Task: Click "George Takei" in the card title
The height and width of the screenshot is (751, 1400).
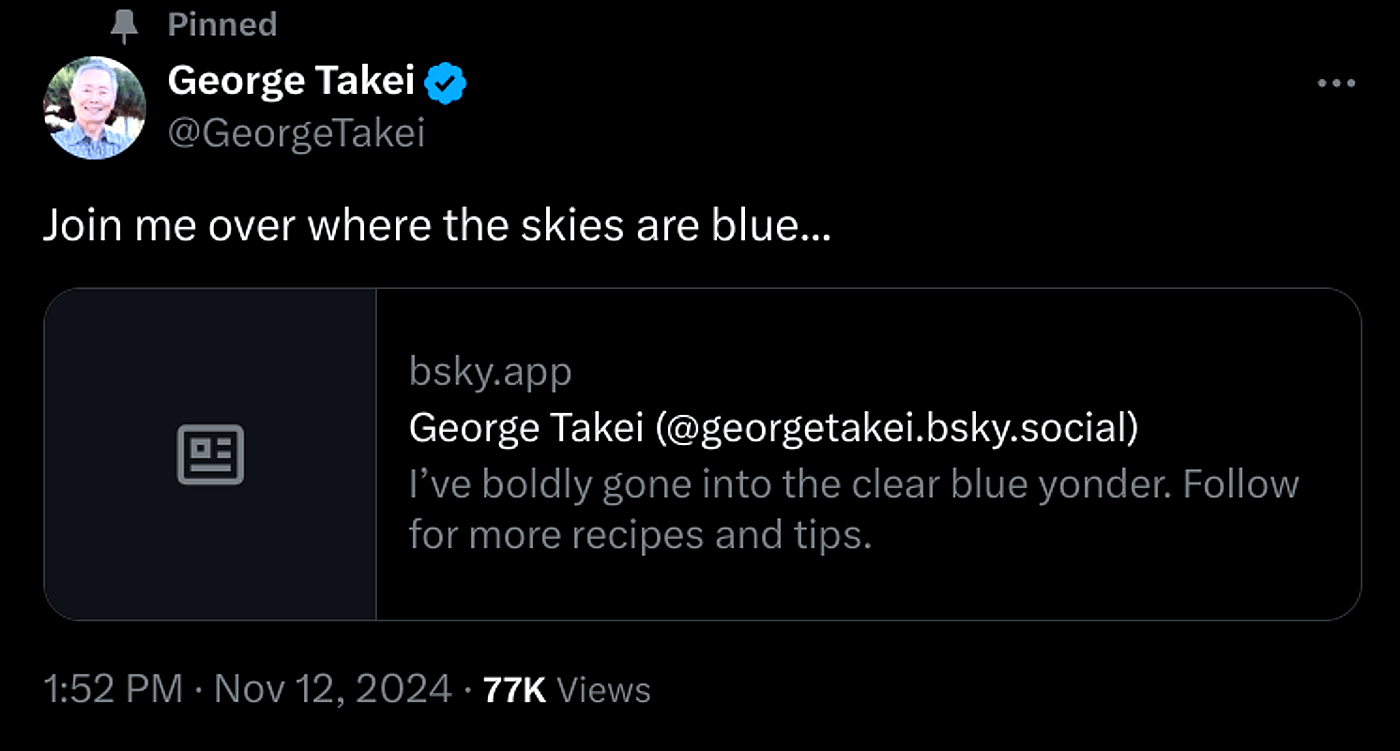Action: (x=526, y=428)
